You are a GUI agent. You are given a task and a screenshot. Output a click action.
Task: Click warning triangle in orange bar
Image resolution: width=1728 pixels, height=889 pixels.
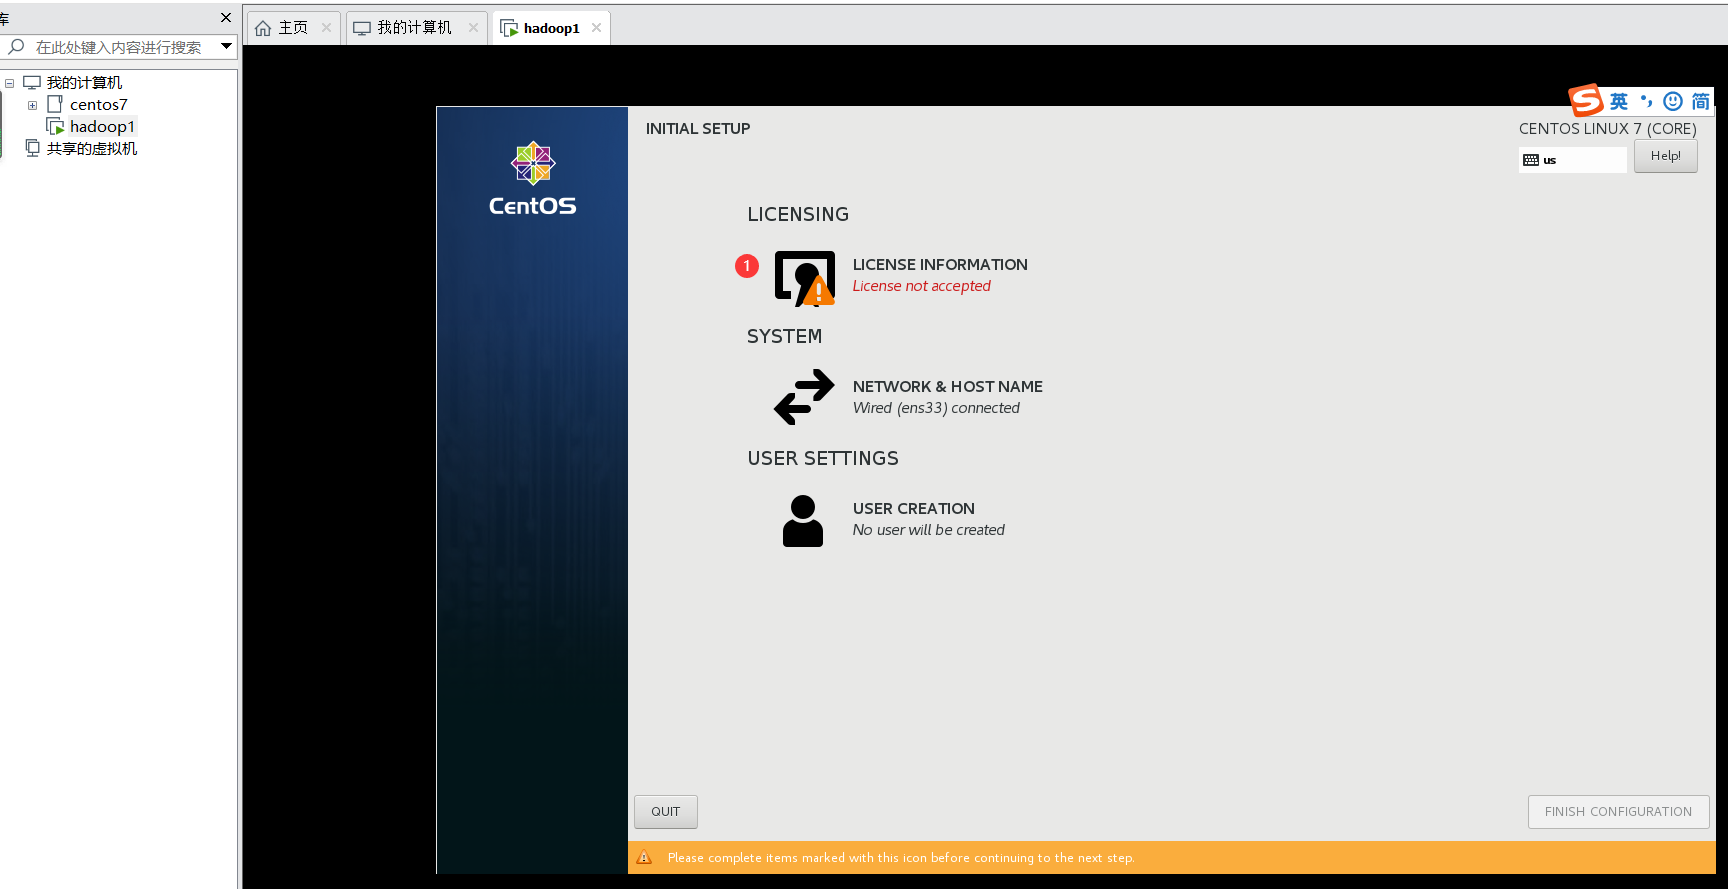(644, 857)
